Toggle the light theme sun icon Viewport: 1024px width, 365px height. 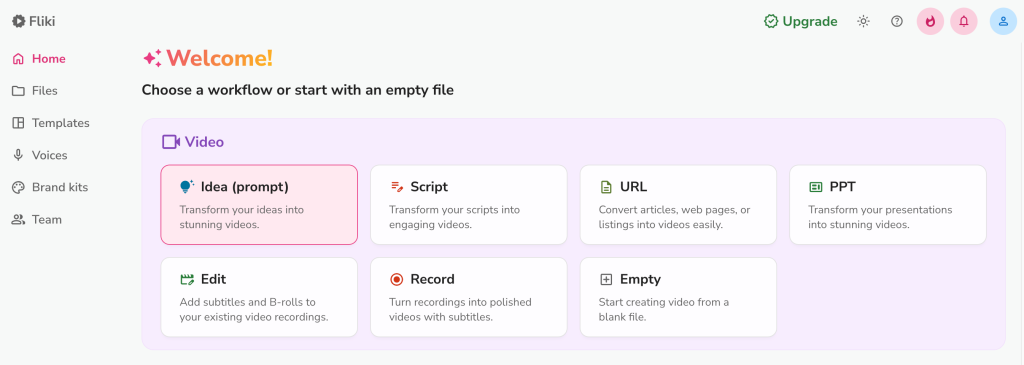(x=863, y=22)
